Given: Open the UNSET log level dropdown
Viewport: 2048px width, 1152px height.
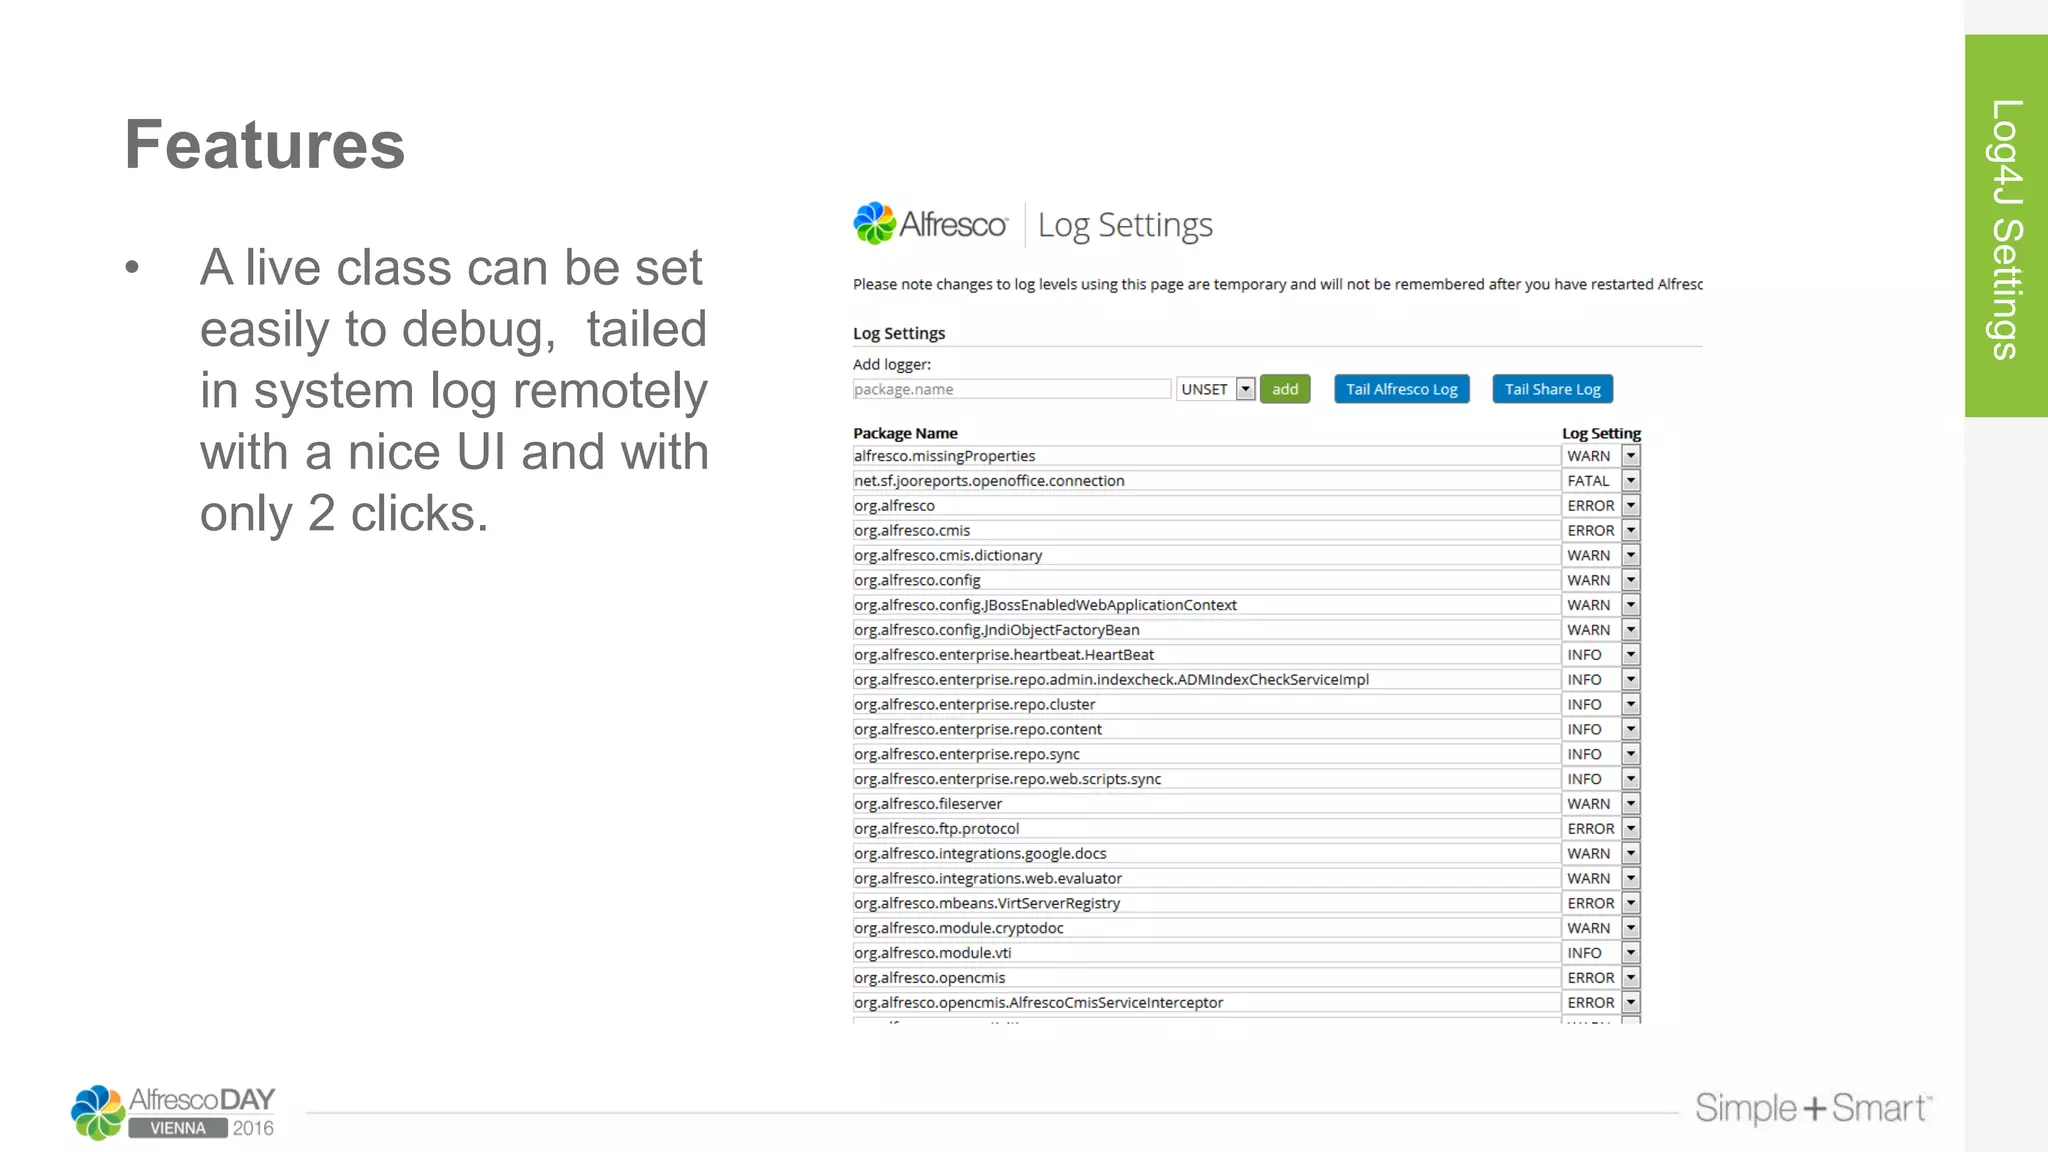Looking at the screenshot, I should pyautogui.click(x=1215, y=389).
